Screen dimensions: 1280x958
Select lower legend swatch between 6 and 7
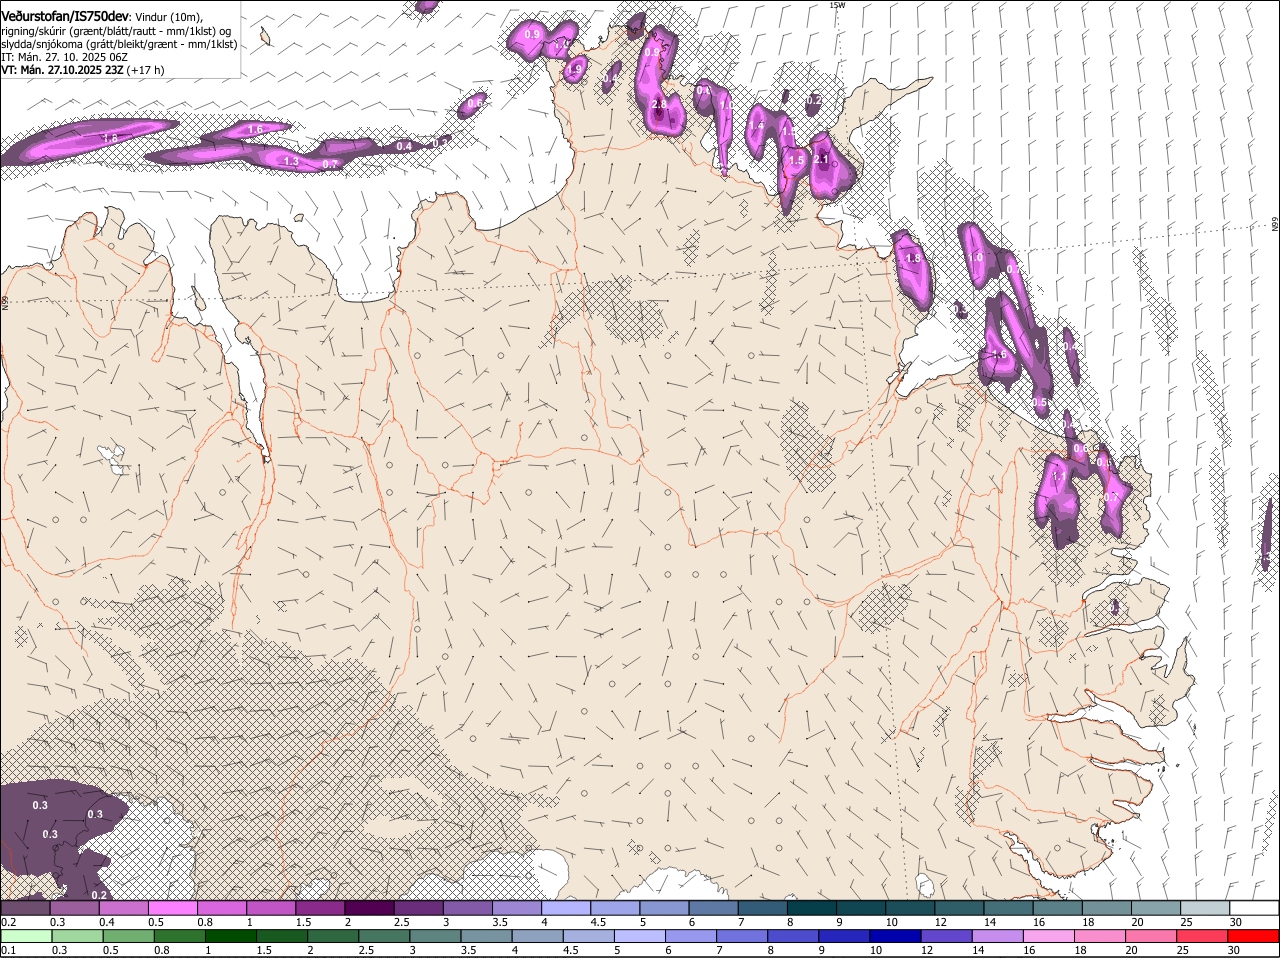(x=690, y=936)
